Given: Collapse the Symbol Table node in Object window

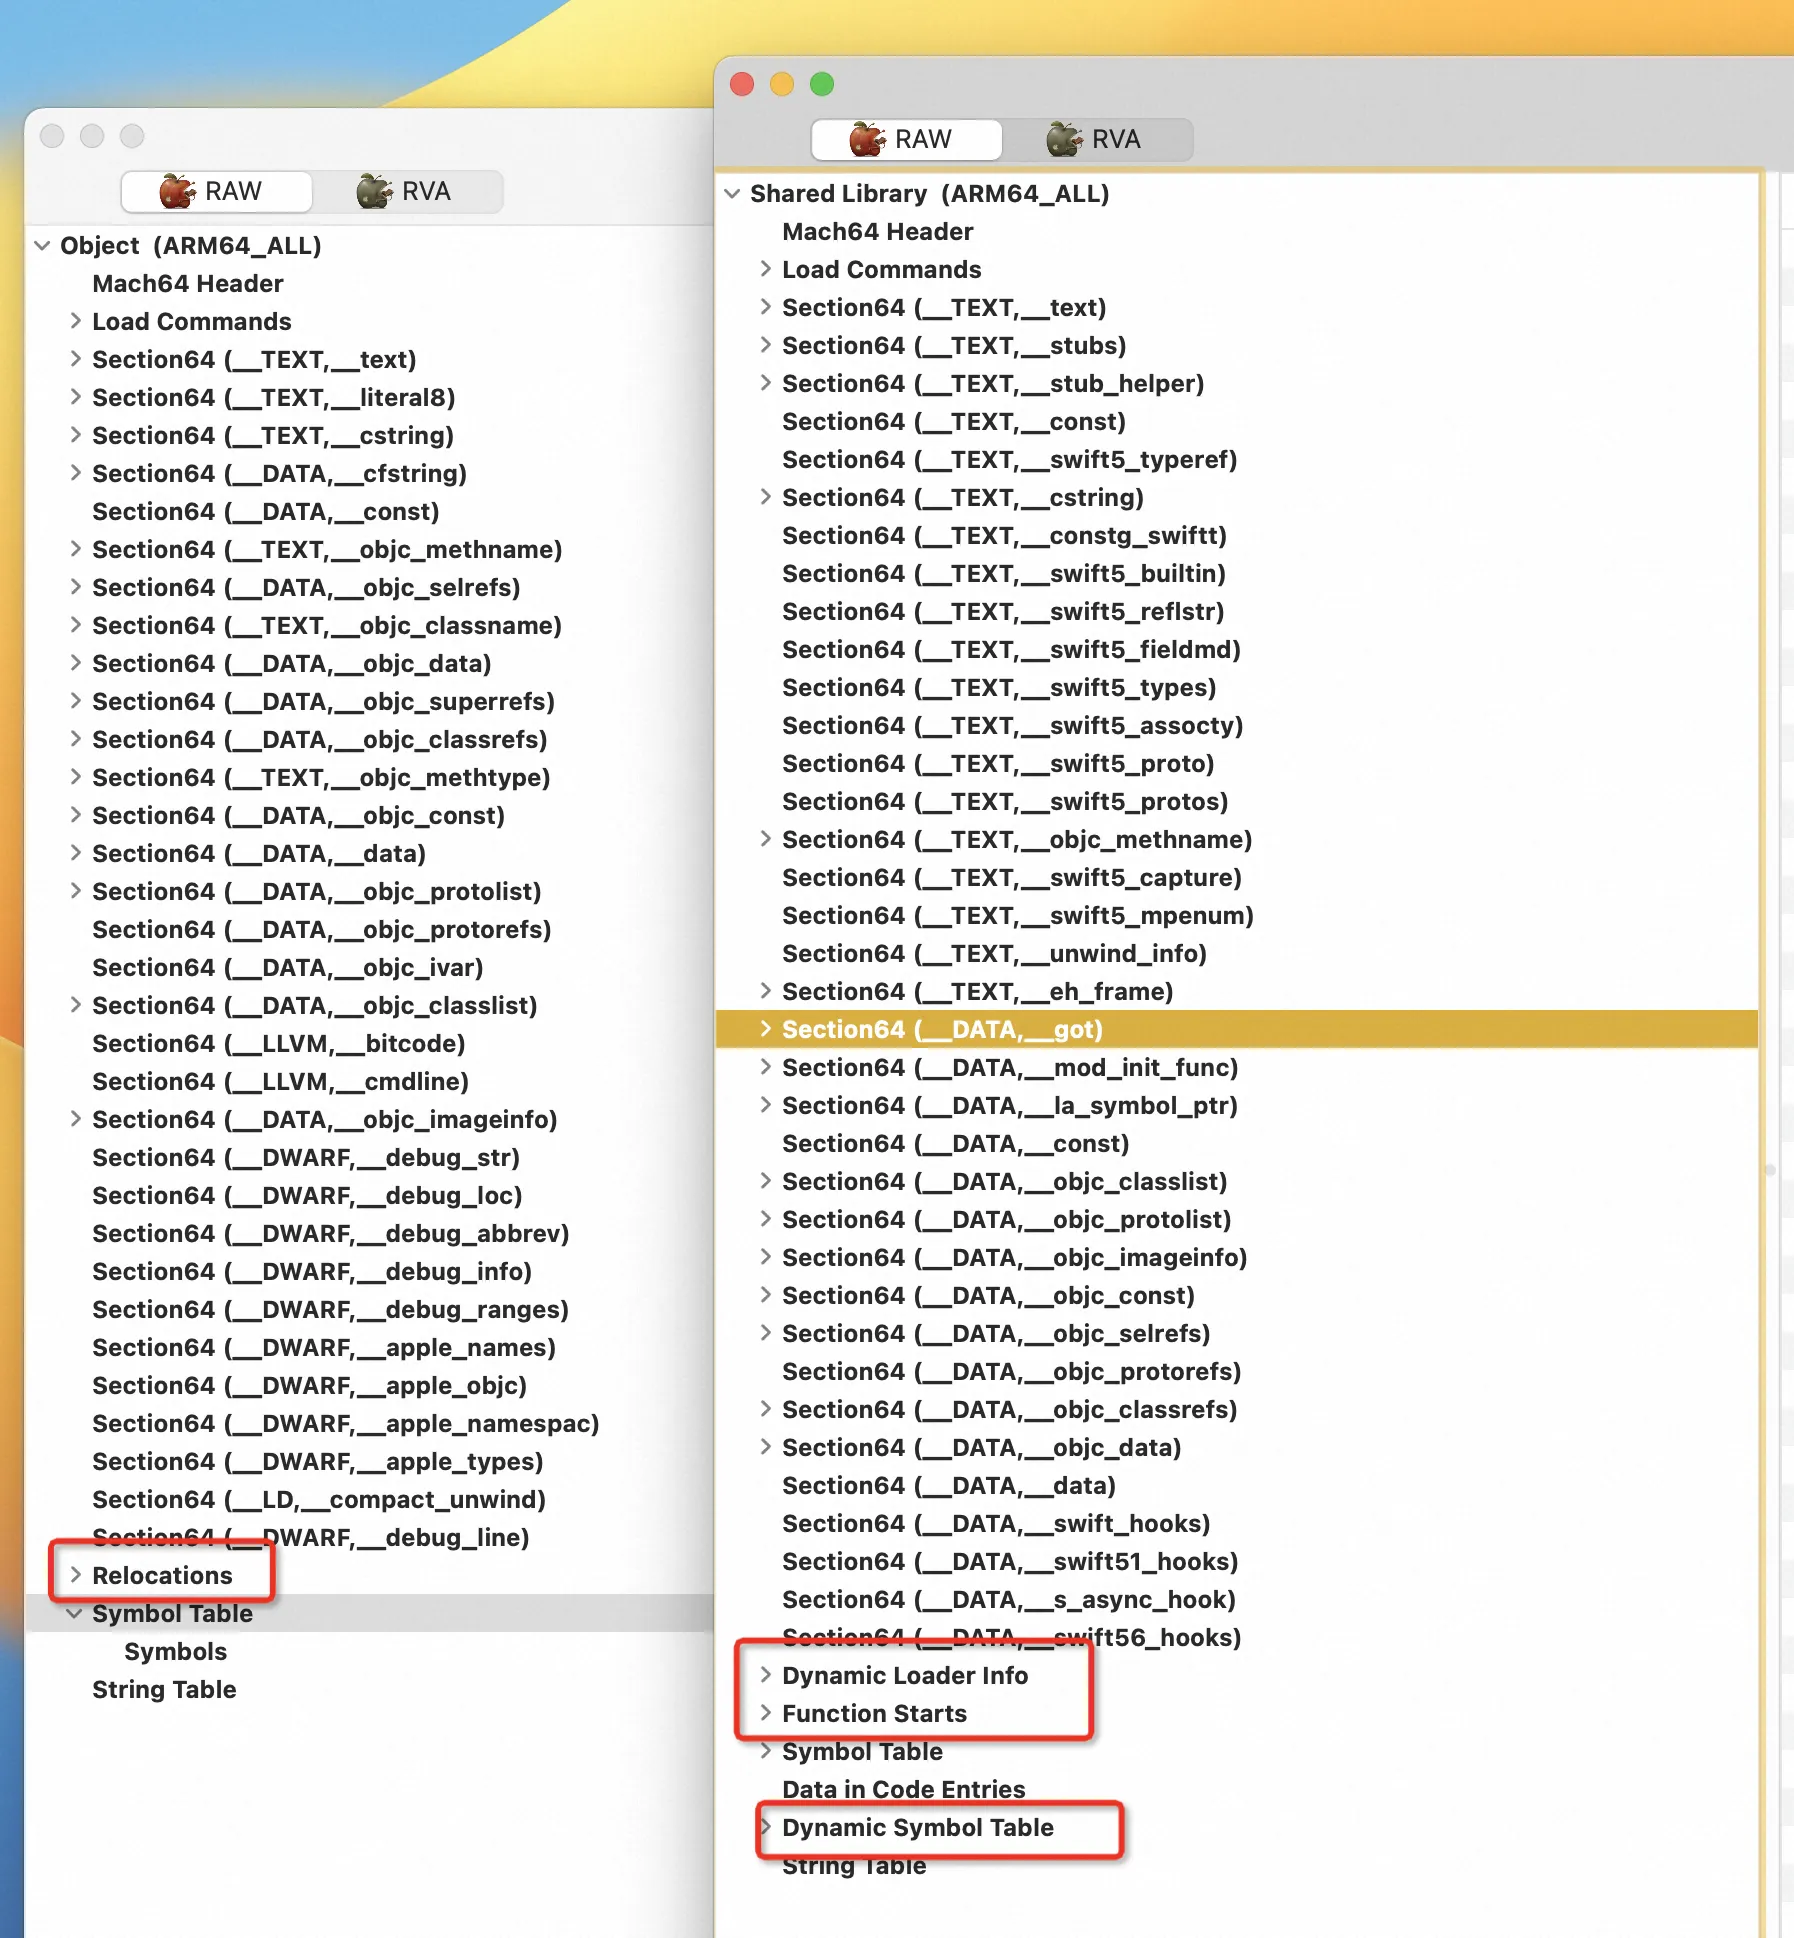Looking at the screenshot, I should coord(75,1613).
